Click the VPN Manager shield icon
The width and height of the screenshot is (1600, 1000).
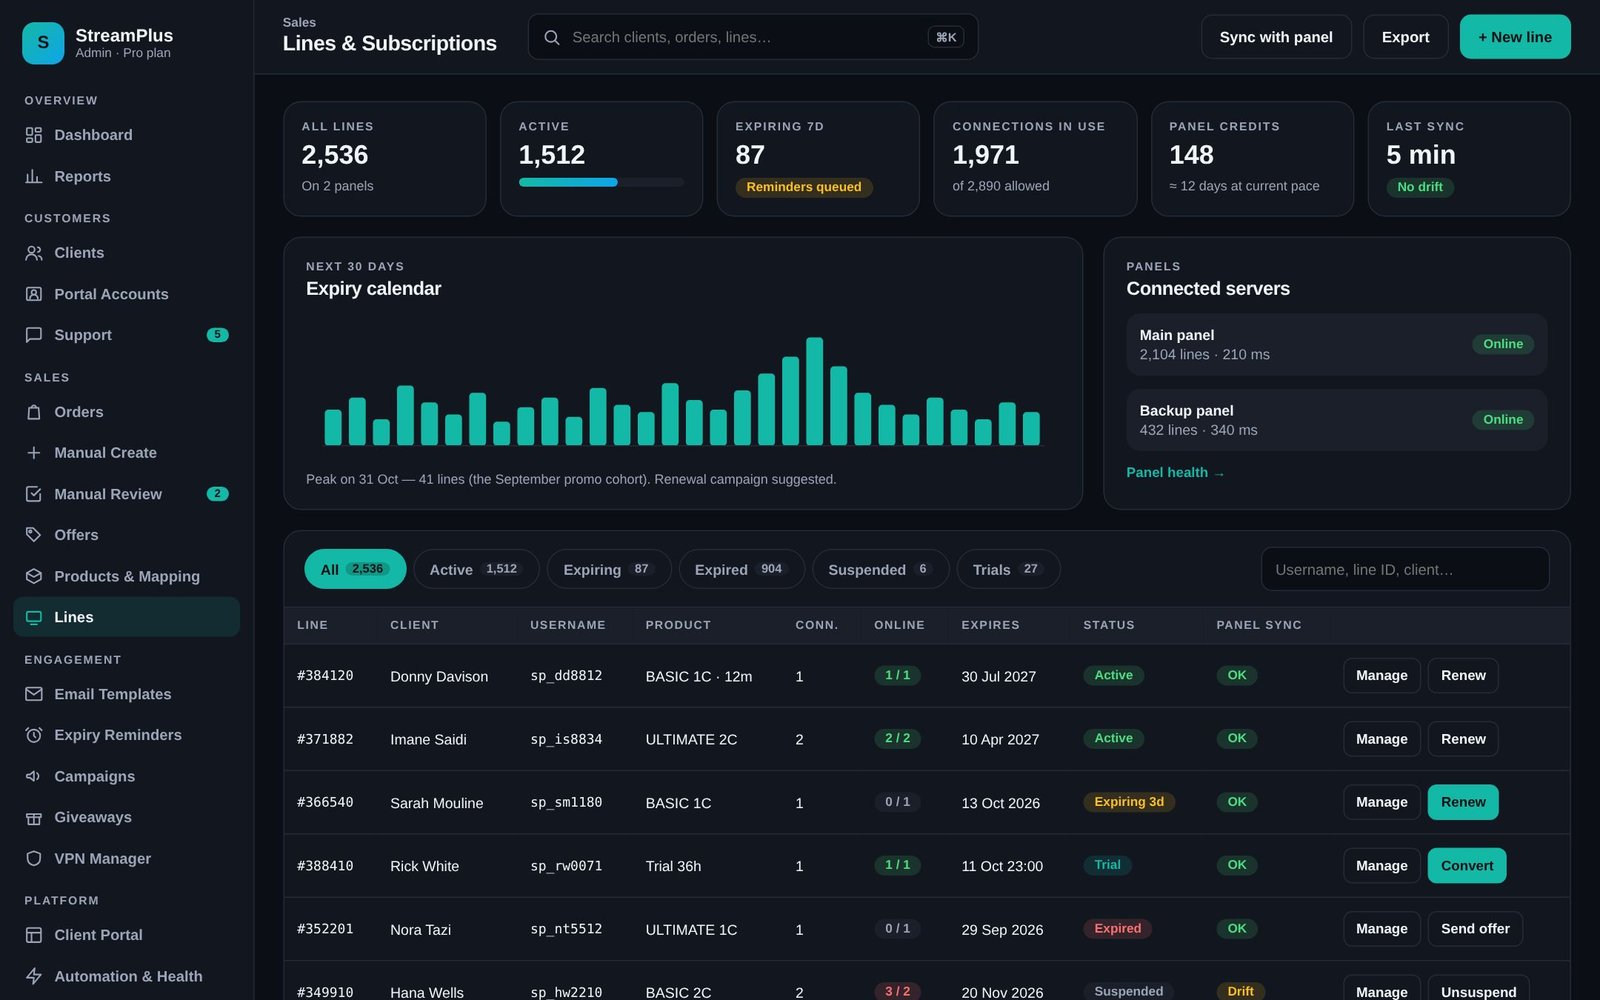34,858
